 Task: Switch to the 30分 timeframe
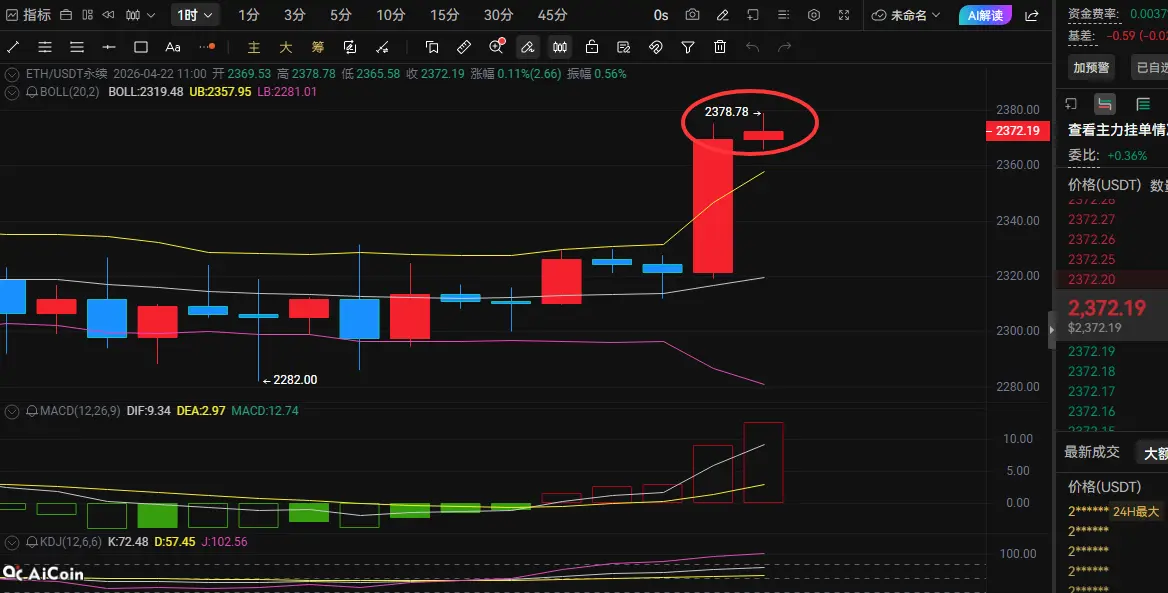point(498,15)
